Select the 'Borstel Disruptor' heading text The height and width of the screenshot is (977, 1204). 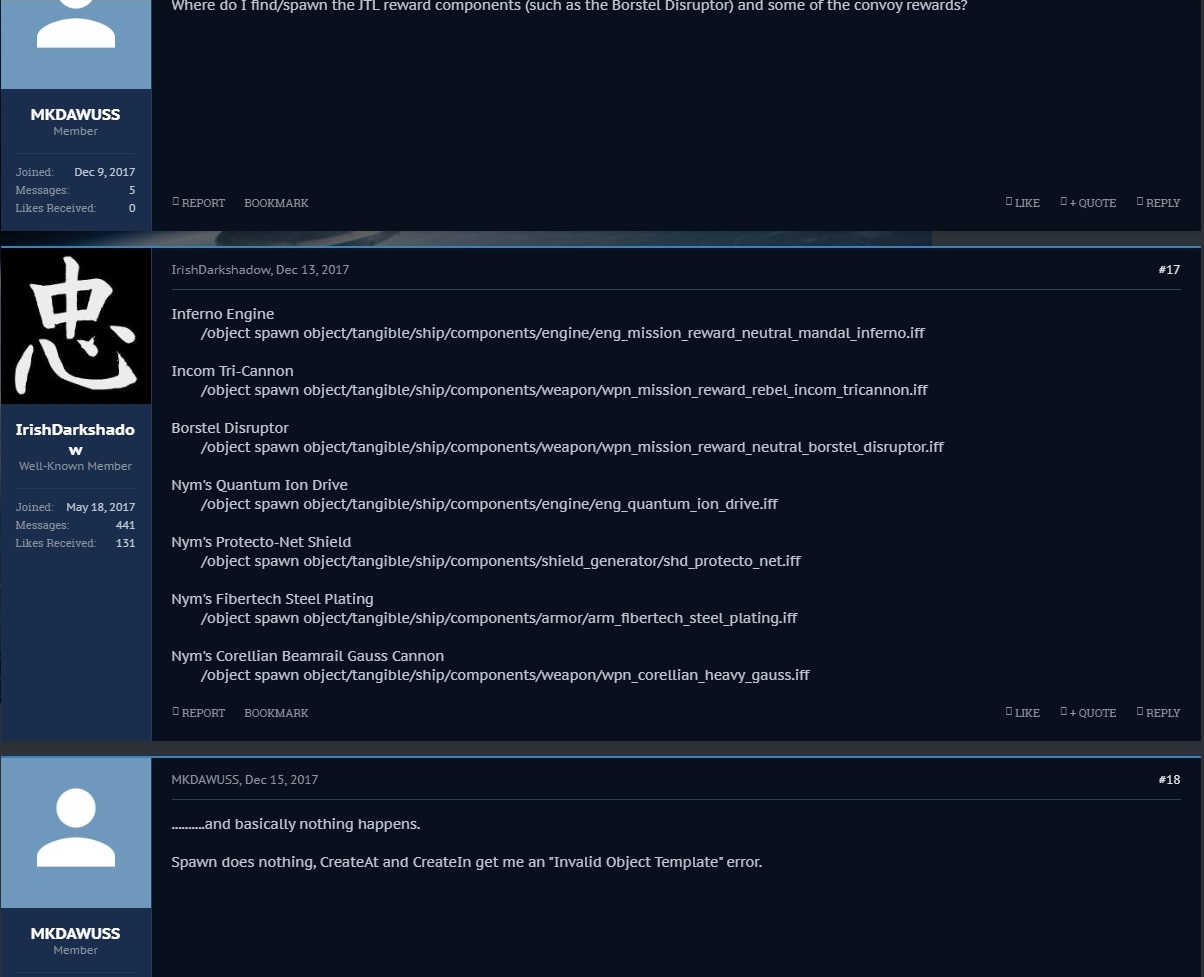[x=230, y=428]
